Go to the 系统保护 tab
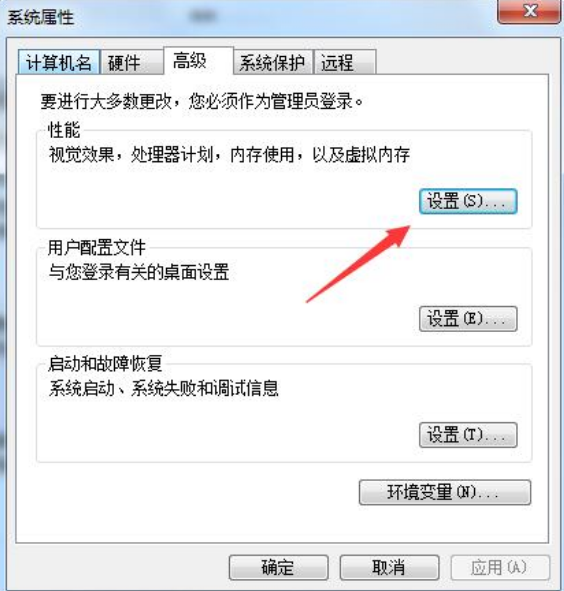Image resolution: width=564 pixels, height=591 pixels. [273, 62]
